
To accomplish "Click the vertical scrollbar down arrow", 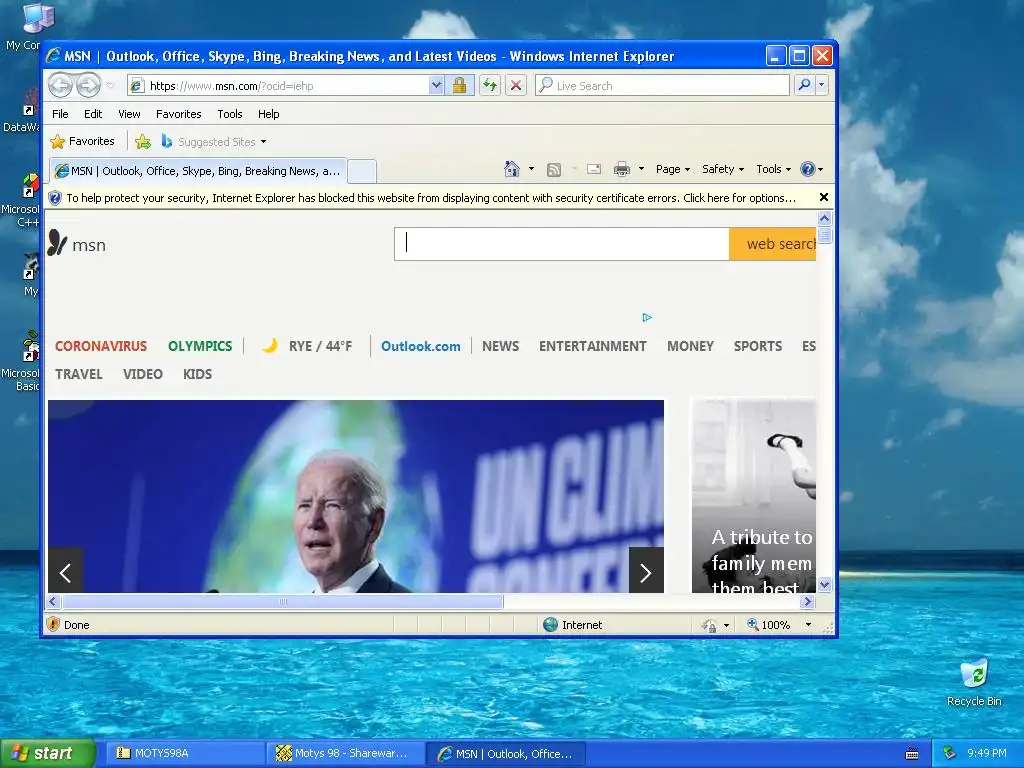I will click(x=824, y=584).
